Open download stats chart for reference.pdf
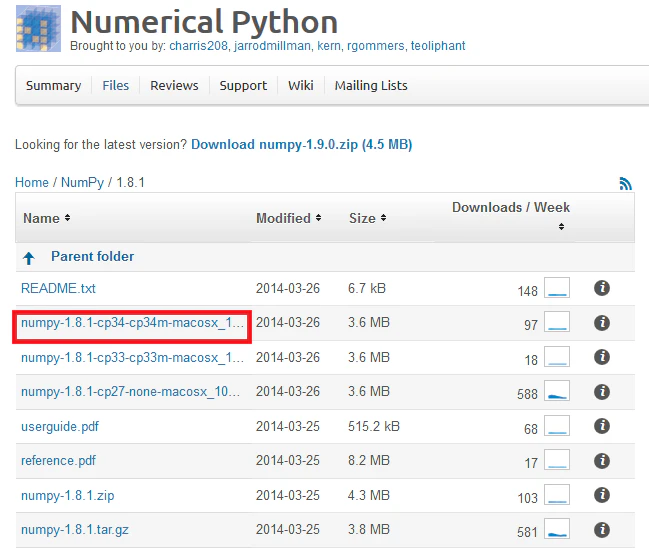The image size is (649, 549). coord(557,460)
